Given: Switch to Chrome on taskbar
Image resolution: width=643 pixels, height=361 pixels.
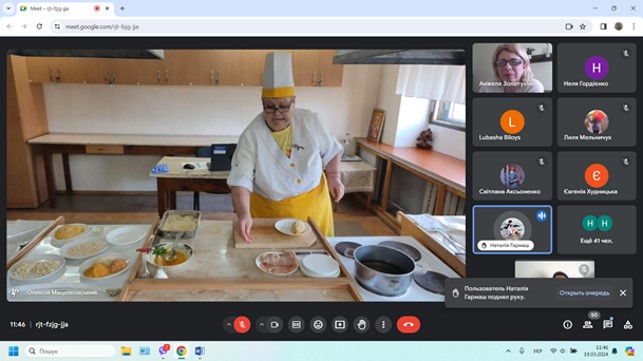Looking at the screenshot, I should [181, 351].
